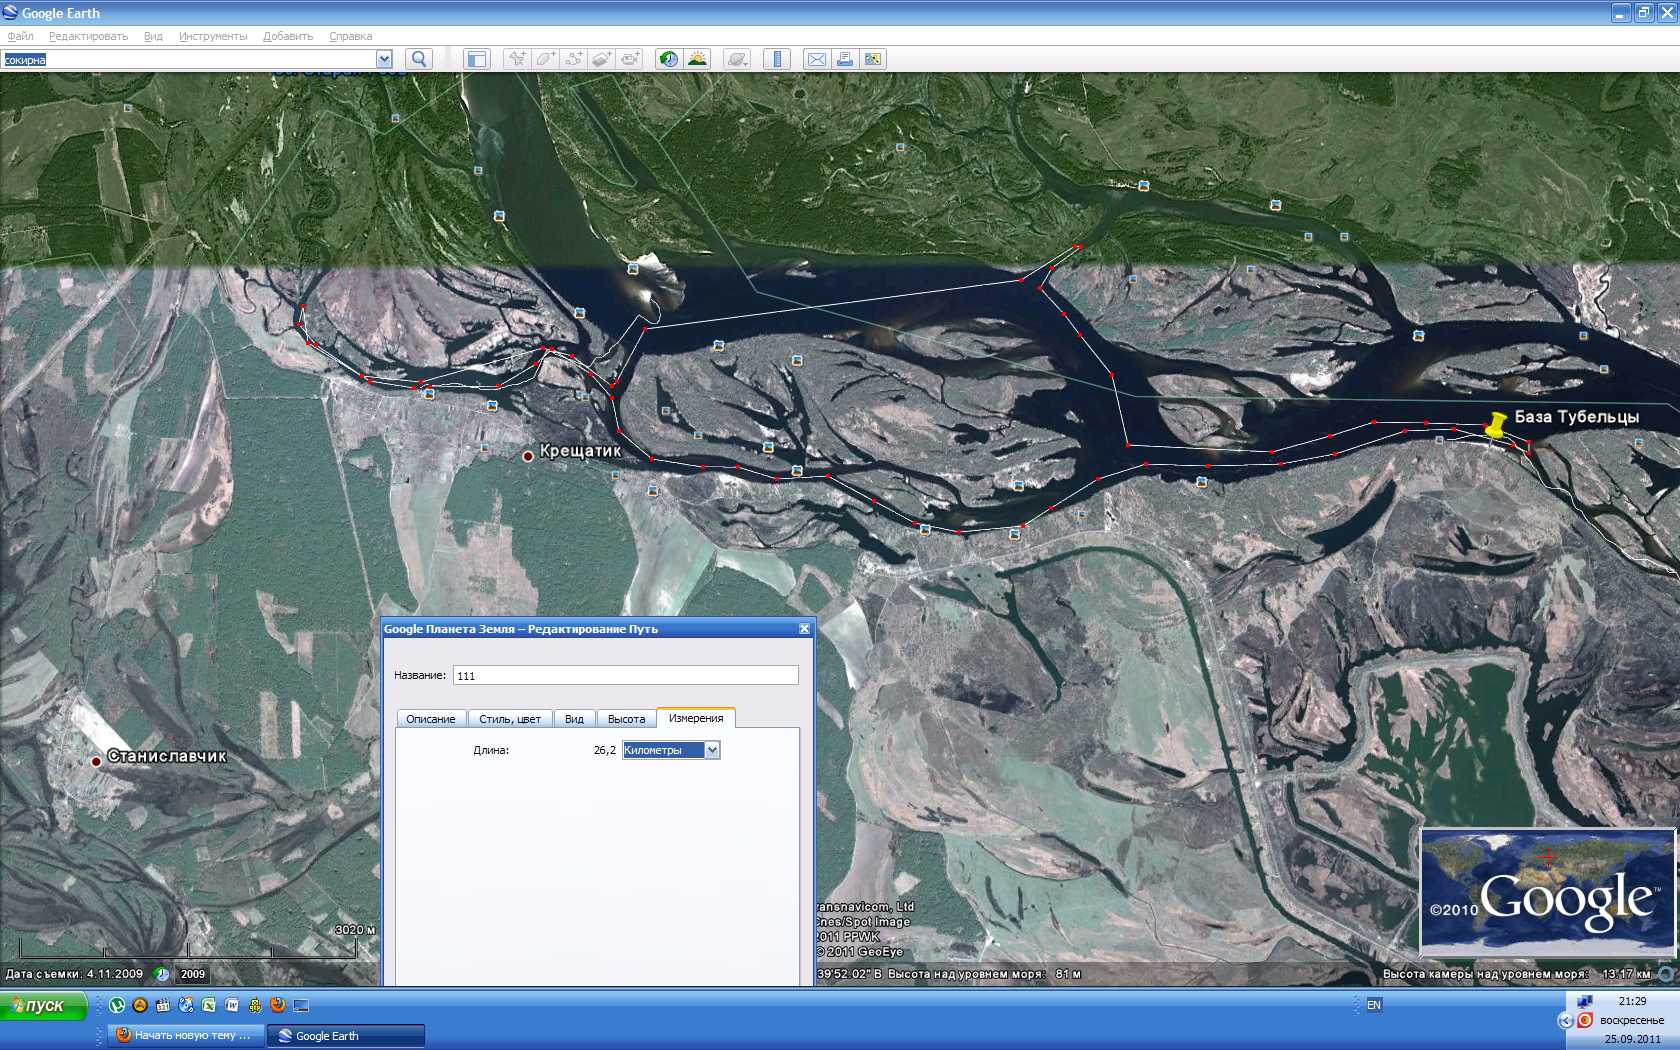This screenshot has width=1680, height=1050.
Task: Open the Вид menu in menu bar
Action: pos(153,36)
